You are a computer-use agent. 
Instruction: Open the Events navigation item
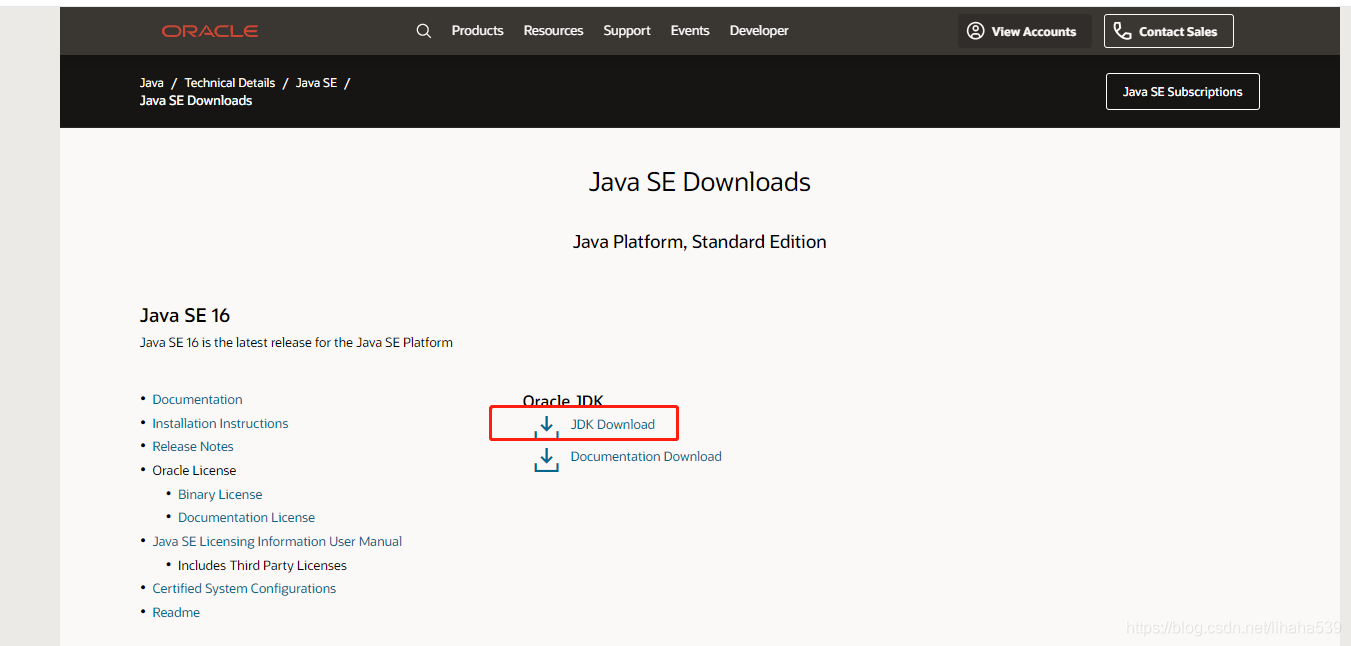tap(690, 30)
